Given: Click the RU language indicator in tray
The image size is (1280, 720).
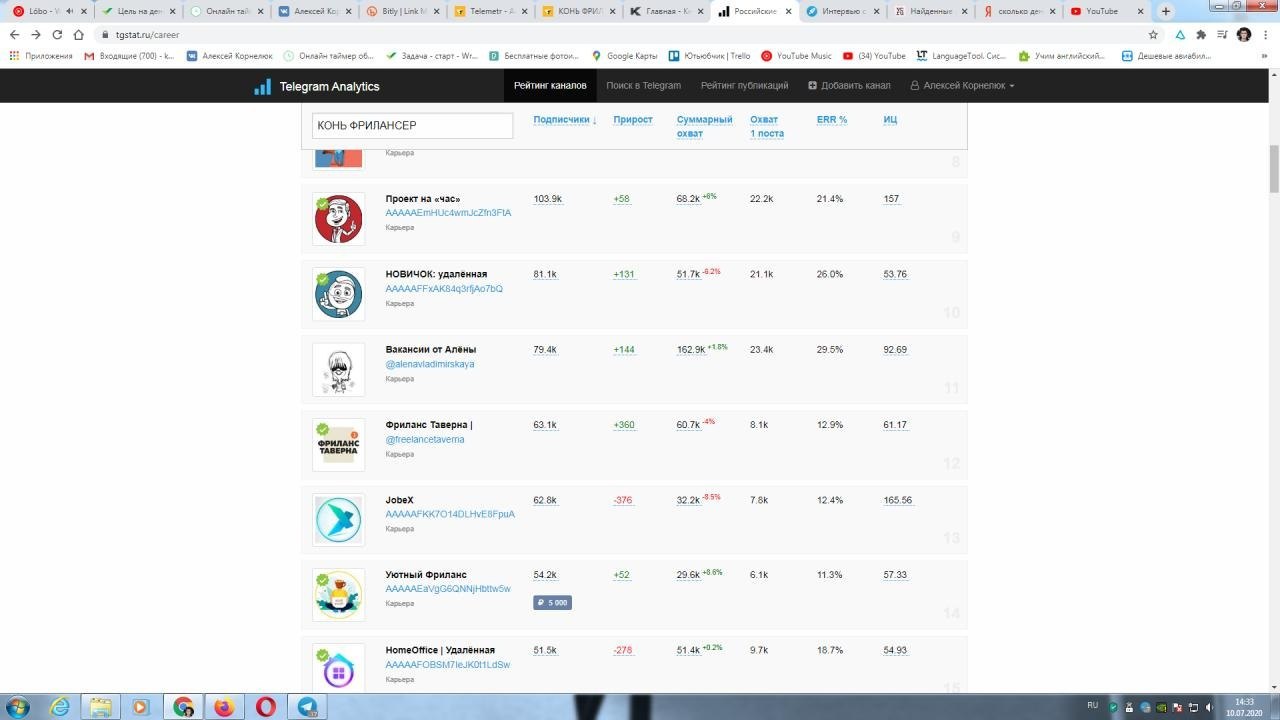Looking at the screenshot, I should pos(1092,705).
